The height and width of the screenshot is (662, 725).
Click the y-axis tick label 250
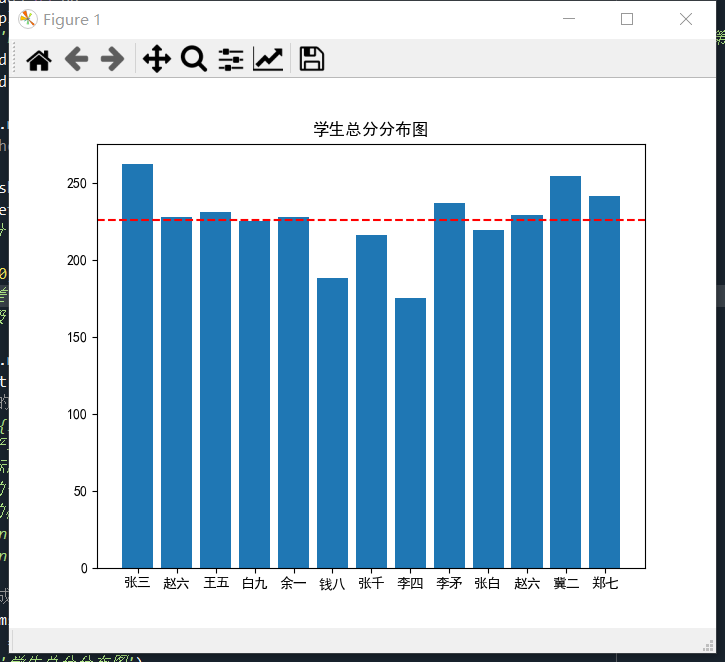(x=77, y=184)
